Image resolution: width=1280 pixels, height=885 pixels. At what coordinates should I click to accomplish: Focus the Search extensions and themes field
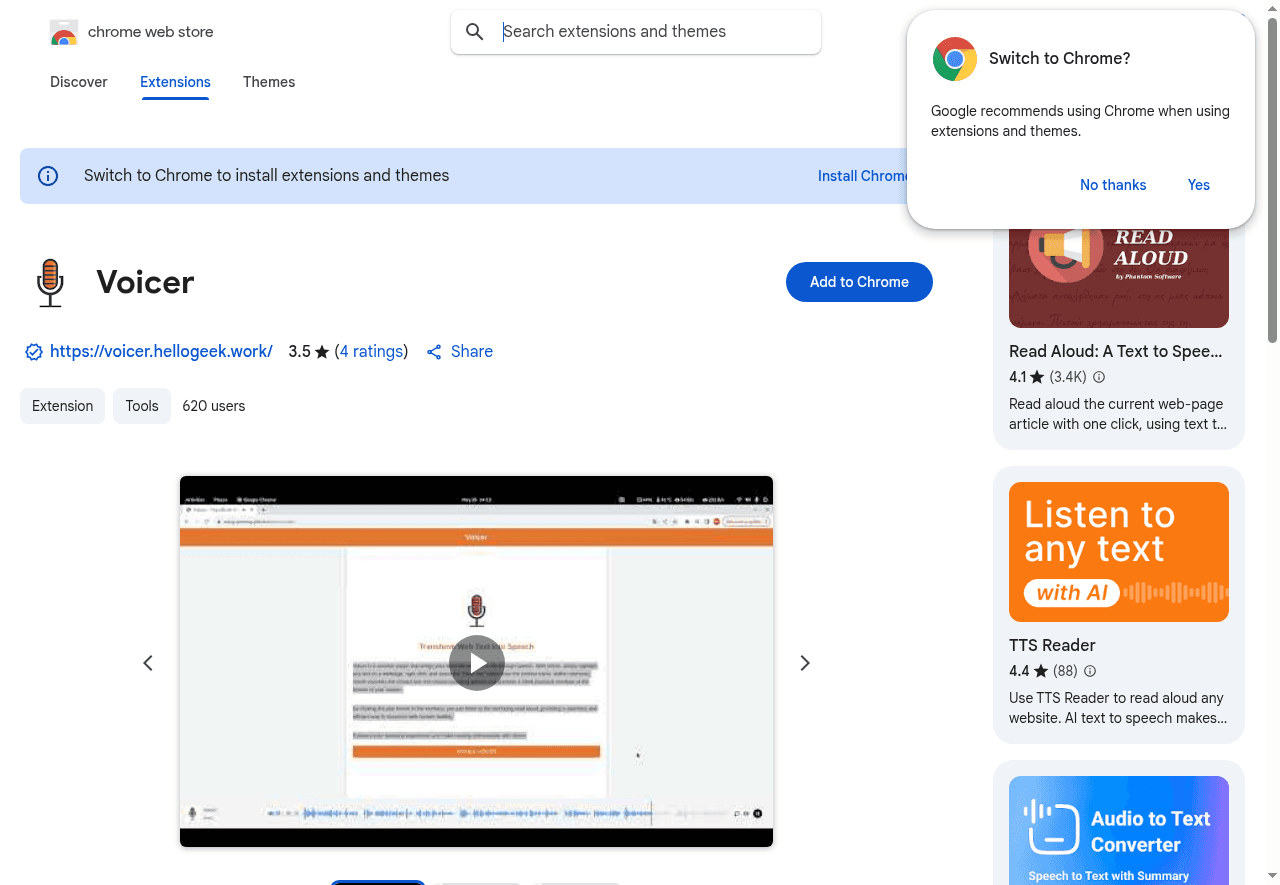650,32
